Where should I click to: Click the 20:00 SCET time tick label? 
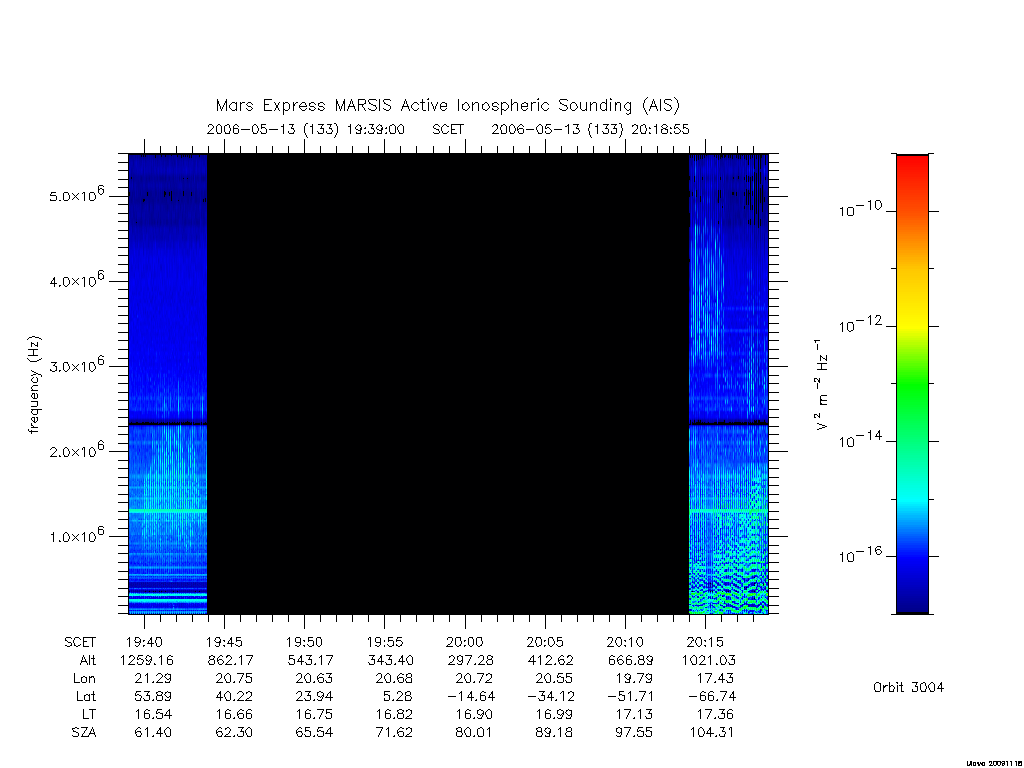[464, 642]
